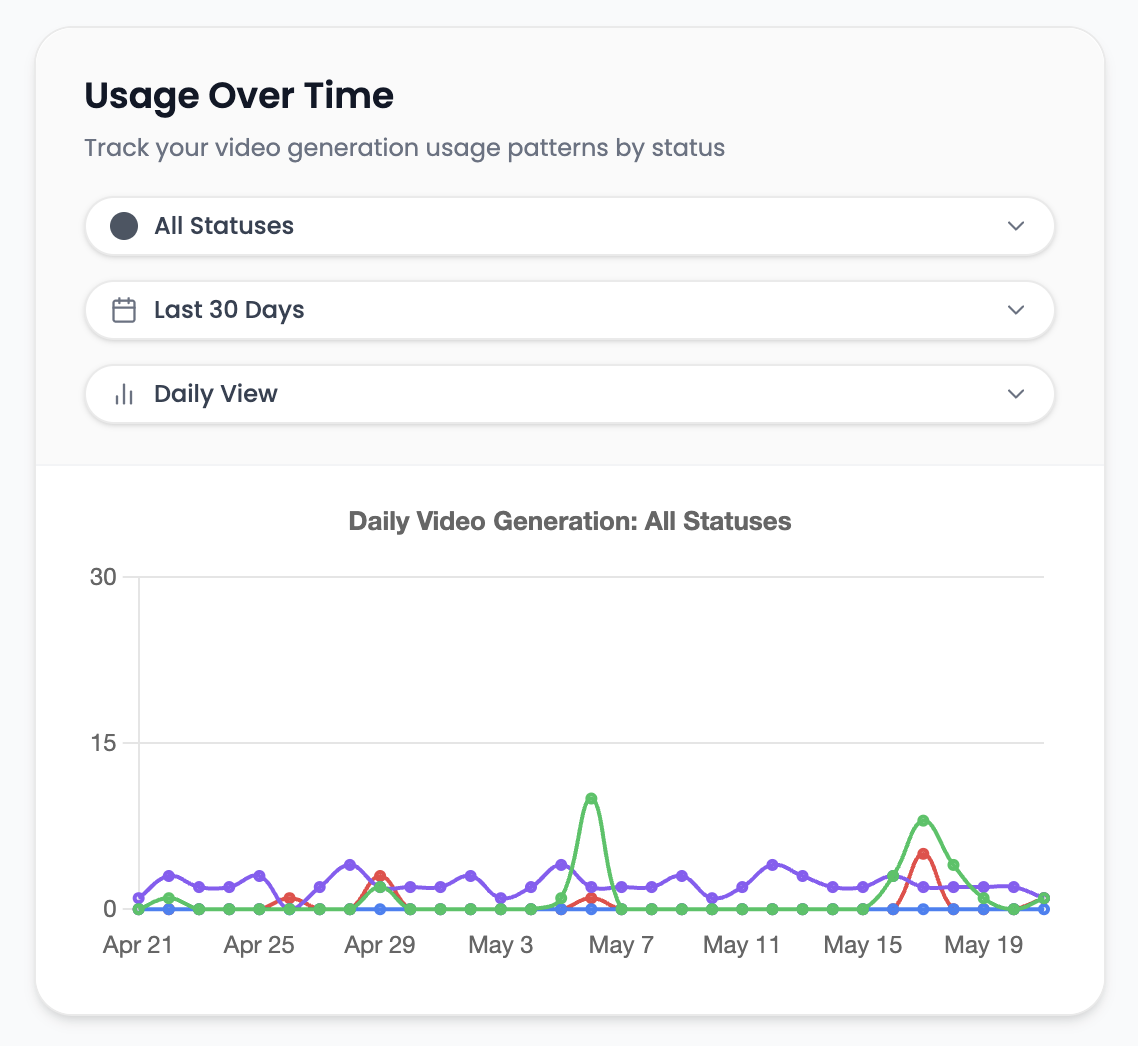Click the Last 30 Days label text
Viewport: 1138px width, 1046px height.
pos(229,310)
